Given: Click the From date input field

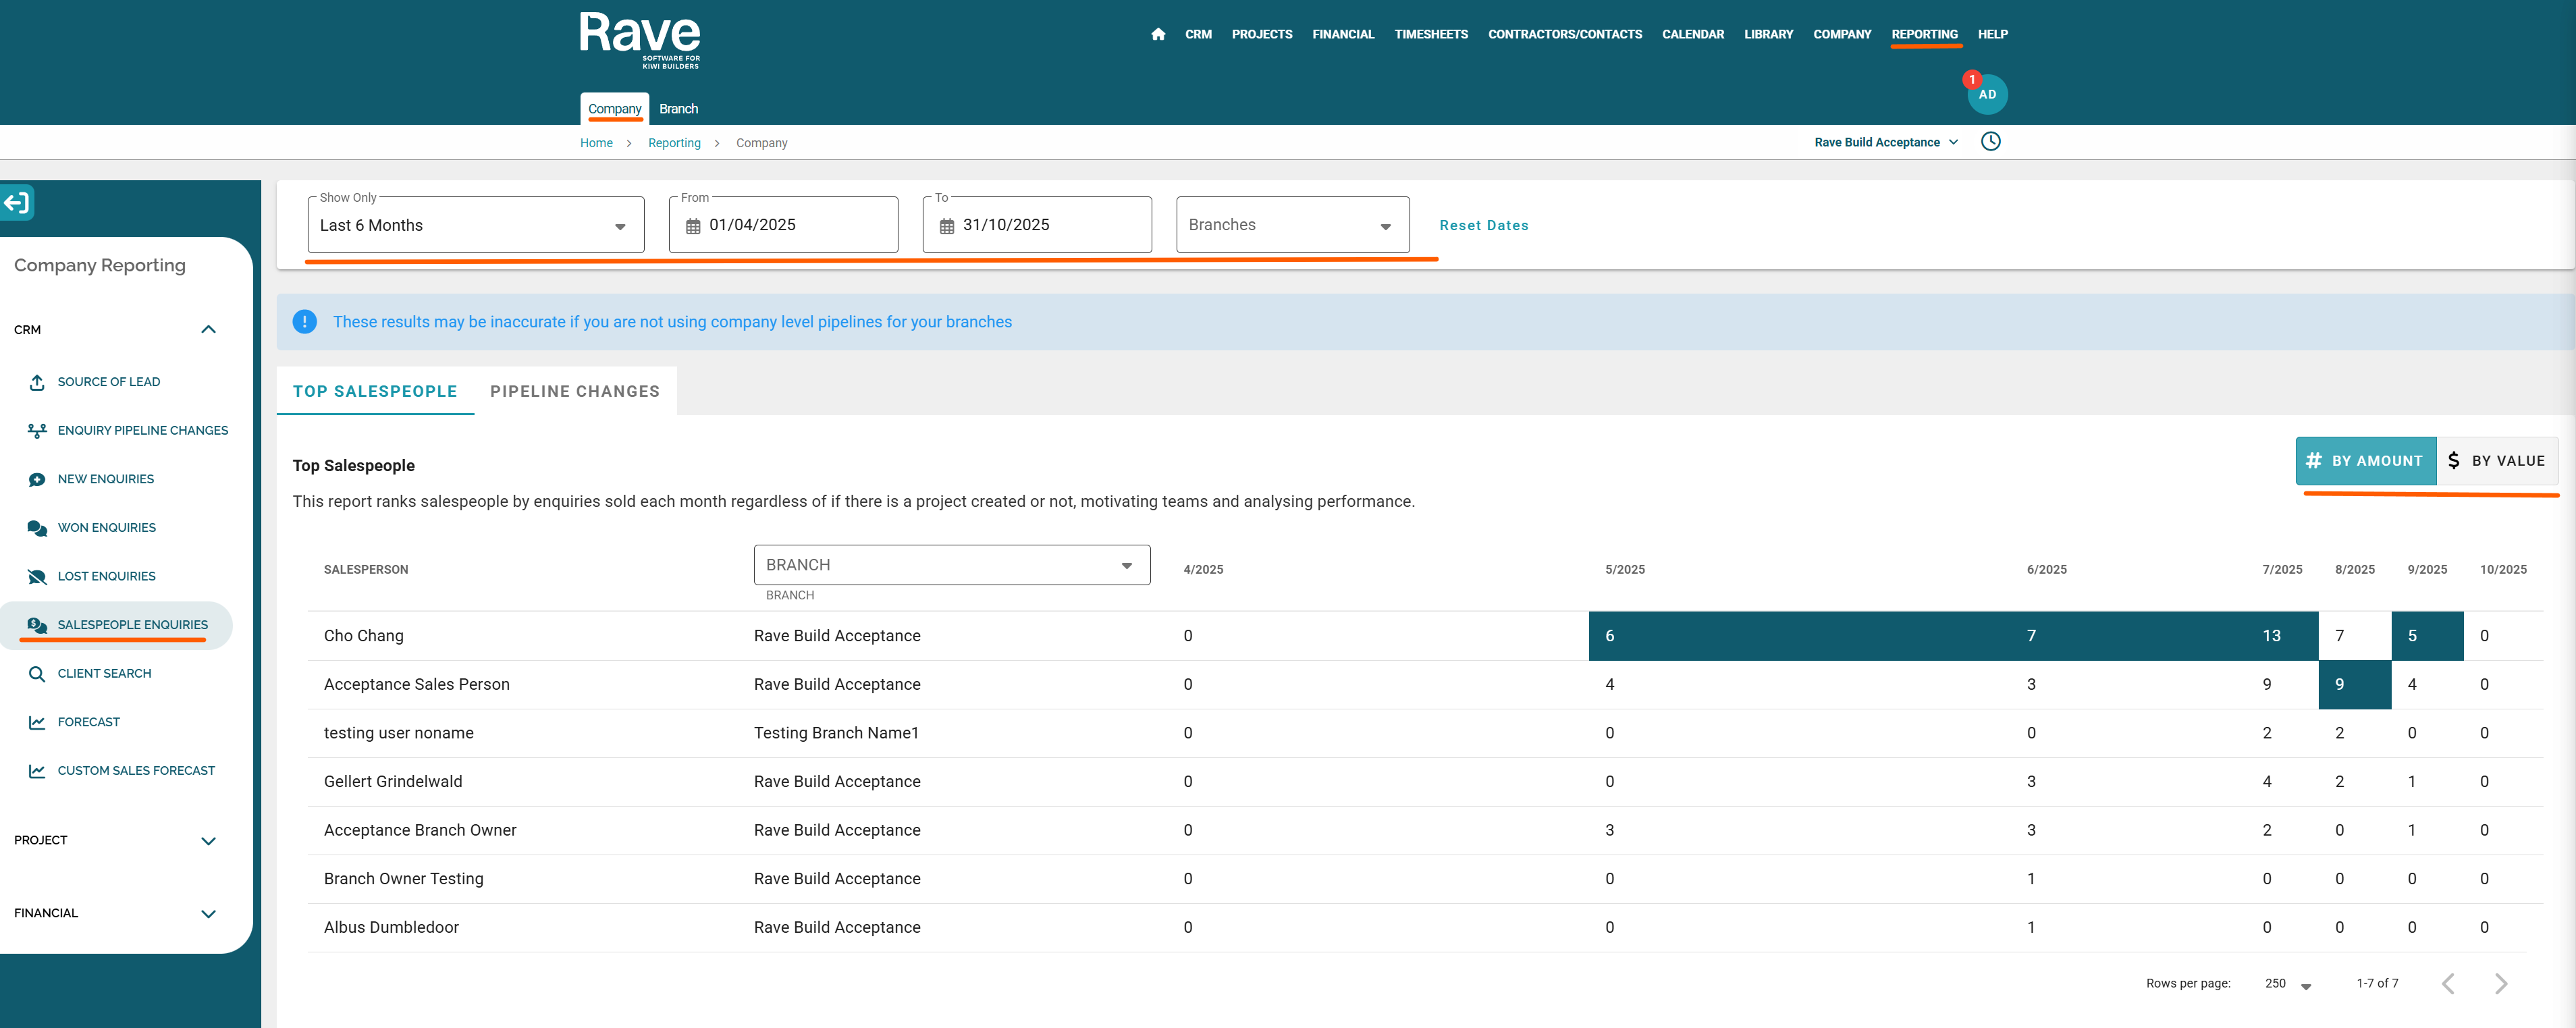Looking at the screenshot, I should 784,226.
